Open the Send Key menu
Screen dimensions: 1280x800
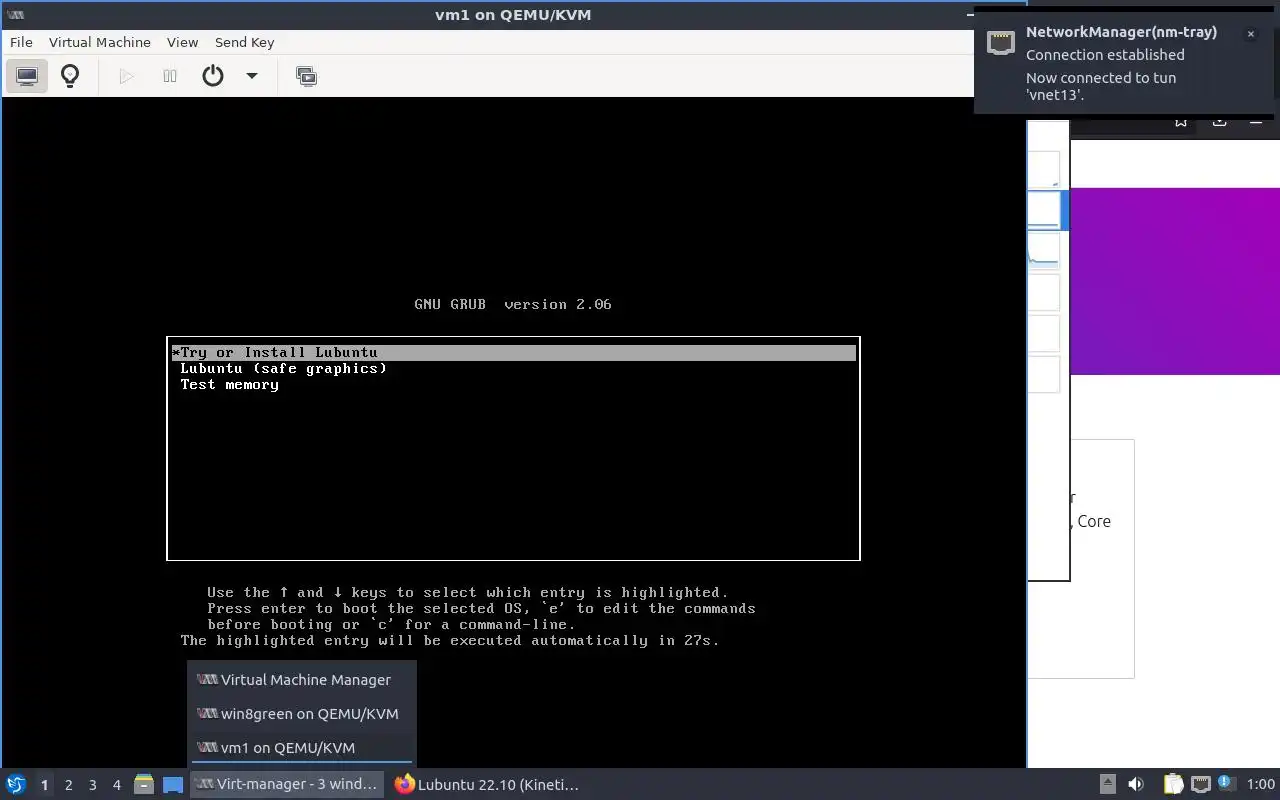[244, 42]
